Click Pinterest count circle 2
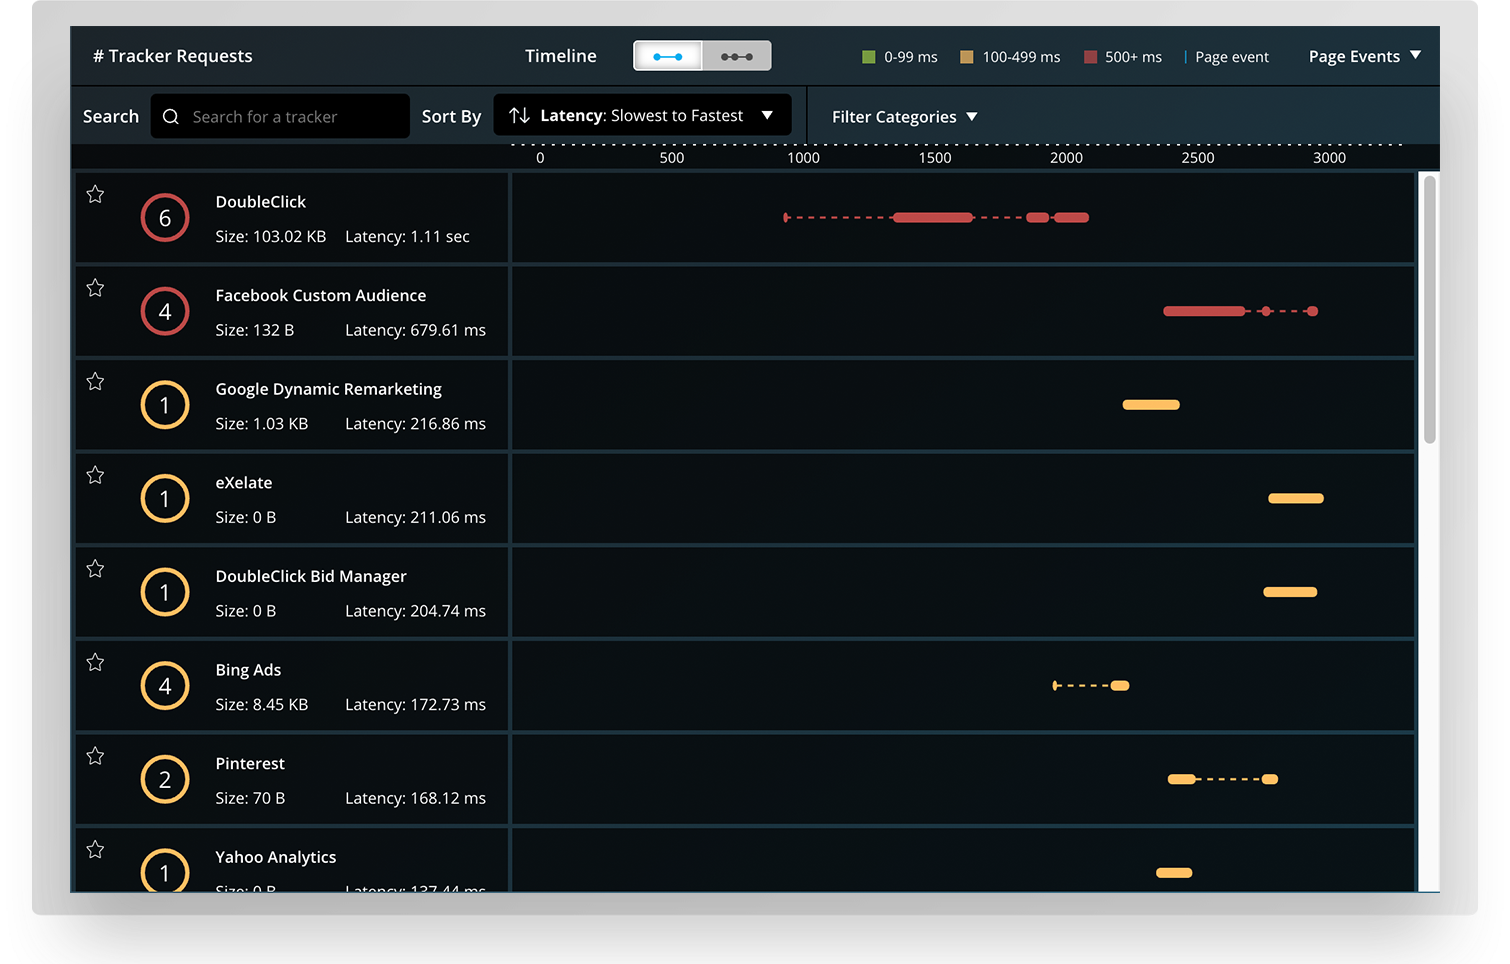 [165, 779]
